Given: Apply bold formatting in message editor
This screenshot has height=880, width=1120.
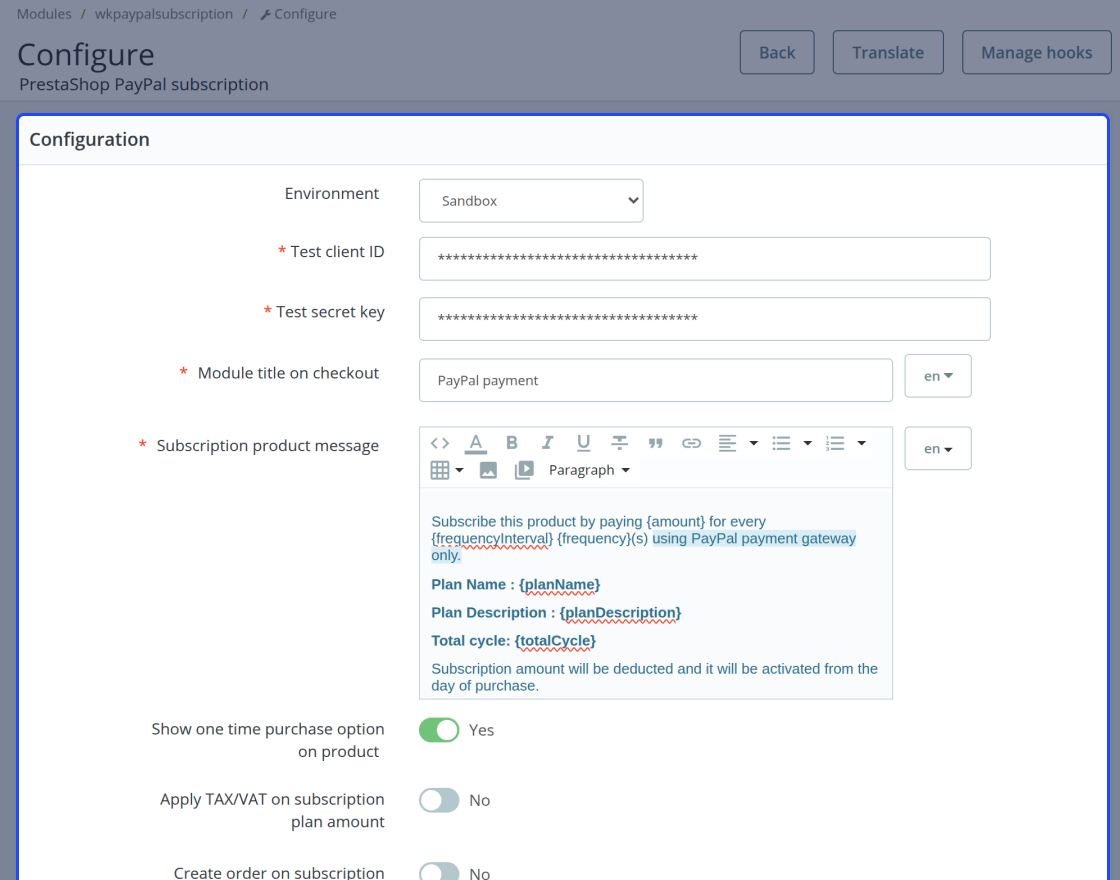Looking at the screenshot, I should point(511,443).
